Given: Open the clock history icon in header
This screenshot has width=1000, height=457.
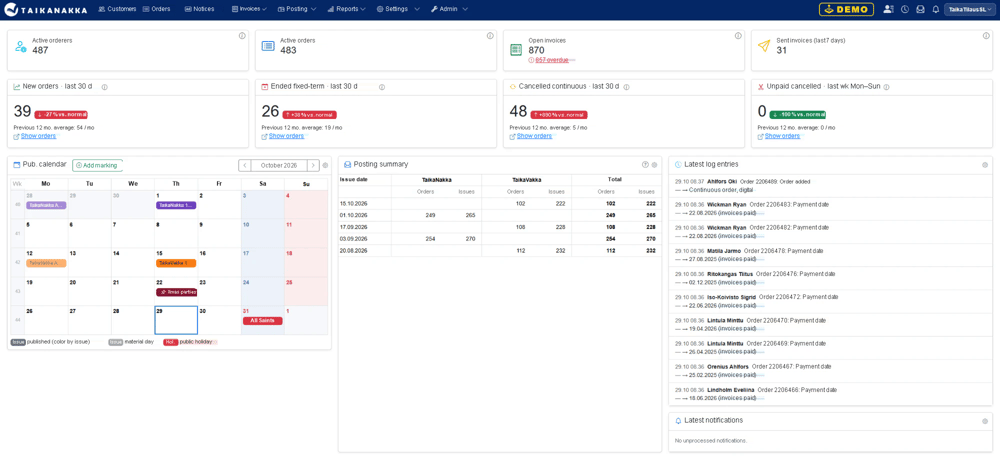Looking at the screenshot, I should click(905, 10).
